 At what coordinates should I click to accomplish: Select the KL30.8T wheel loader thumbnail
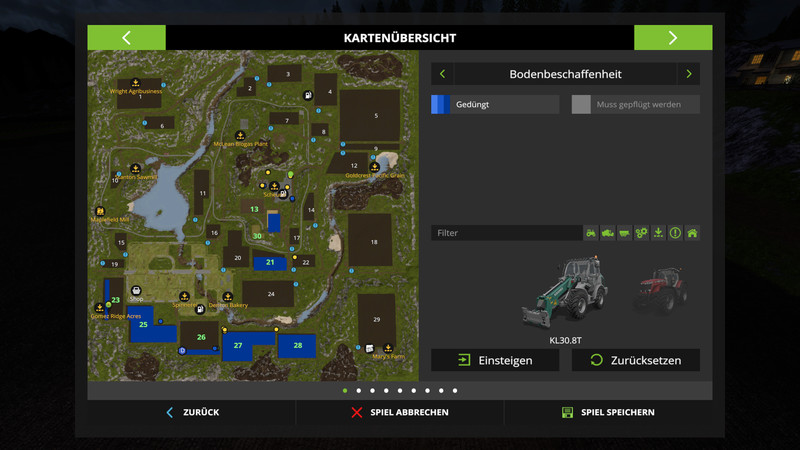pos(564,292)
